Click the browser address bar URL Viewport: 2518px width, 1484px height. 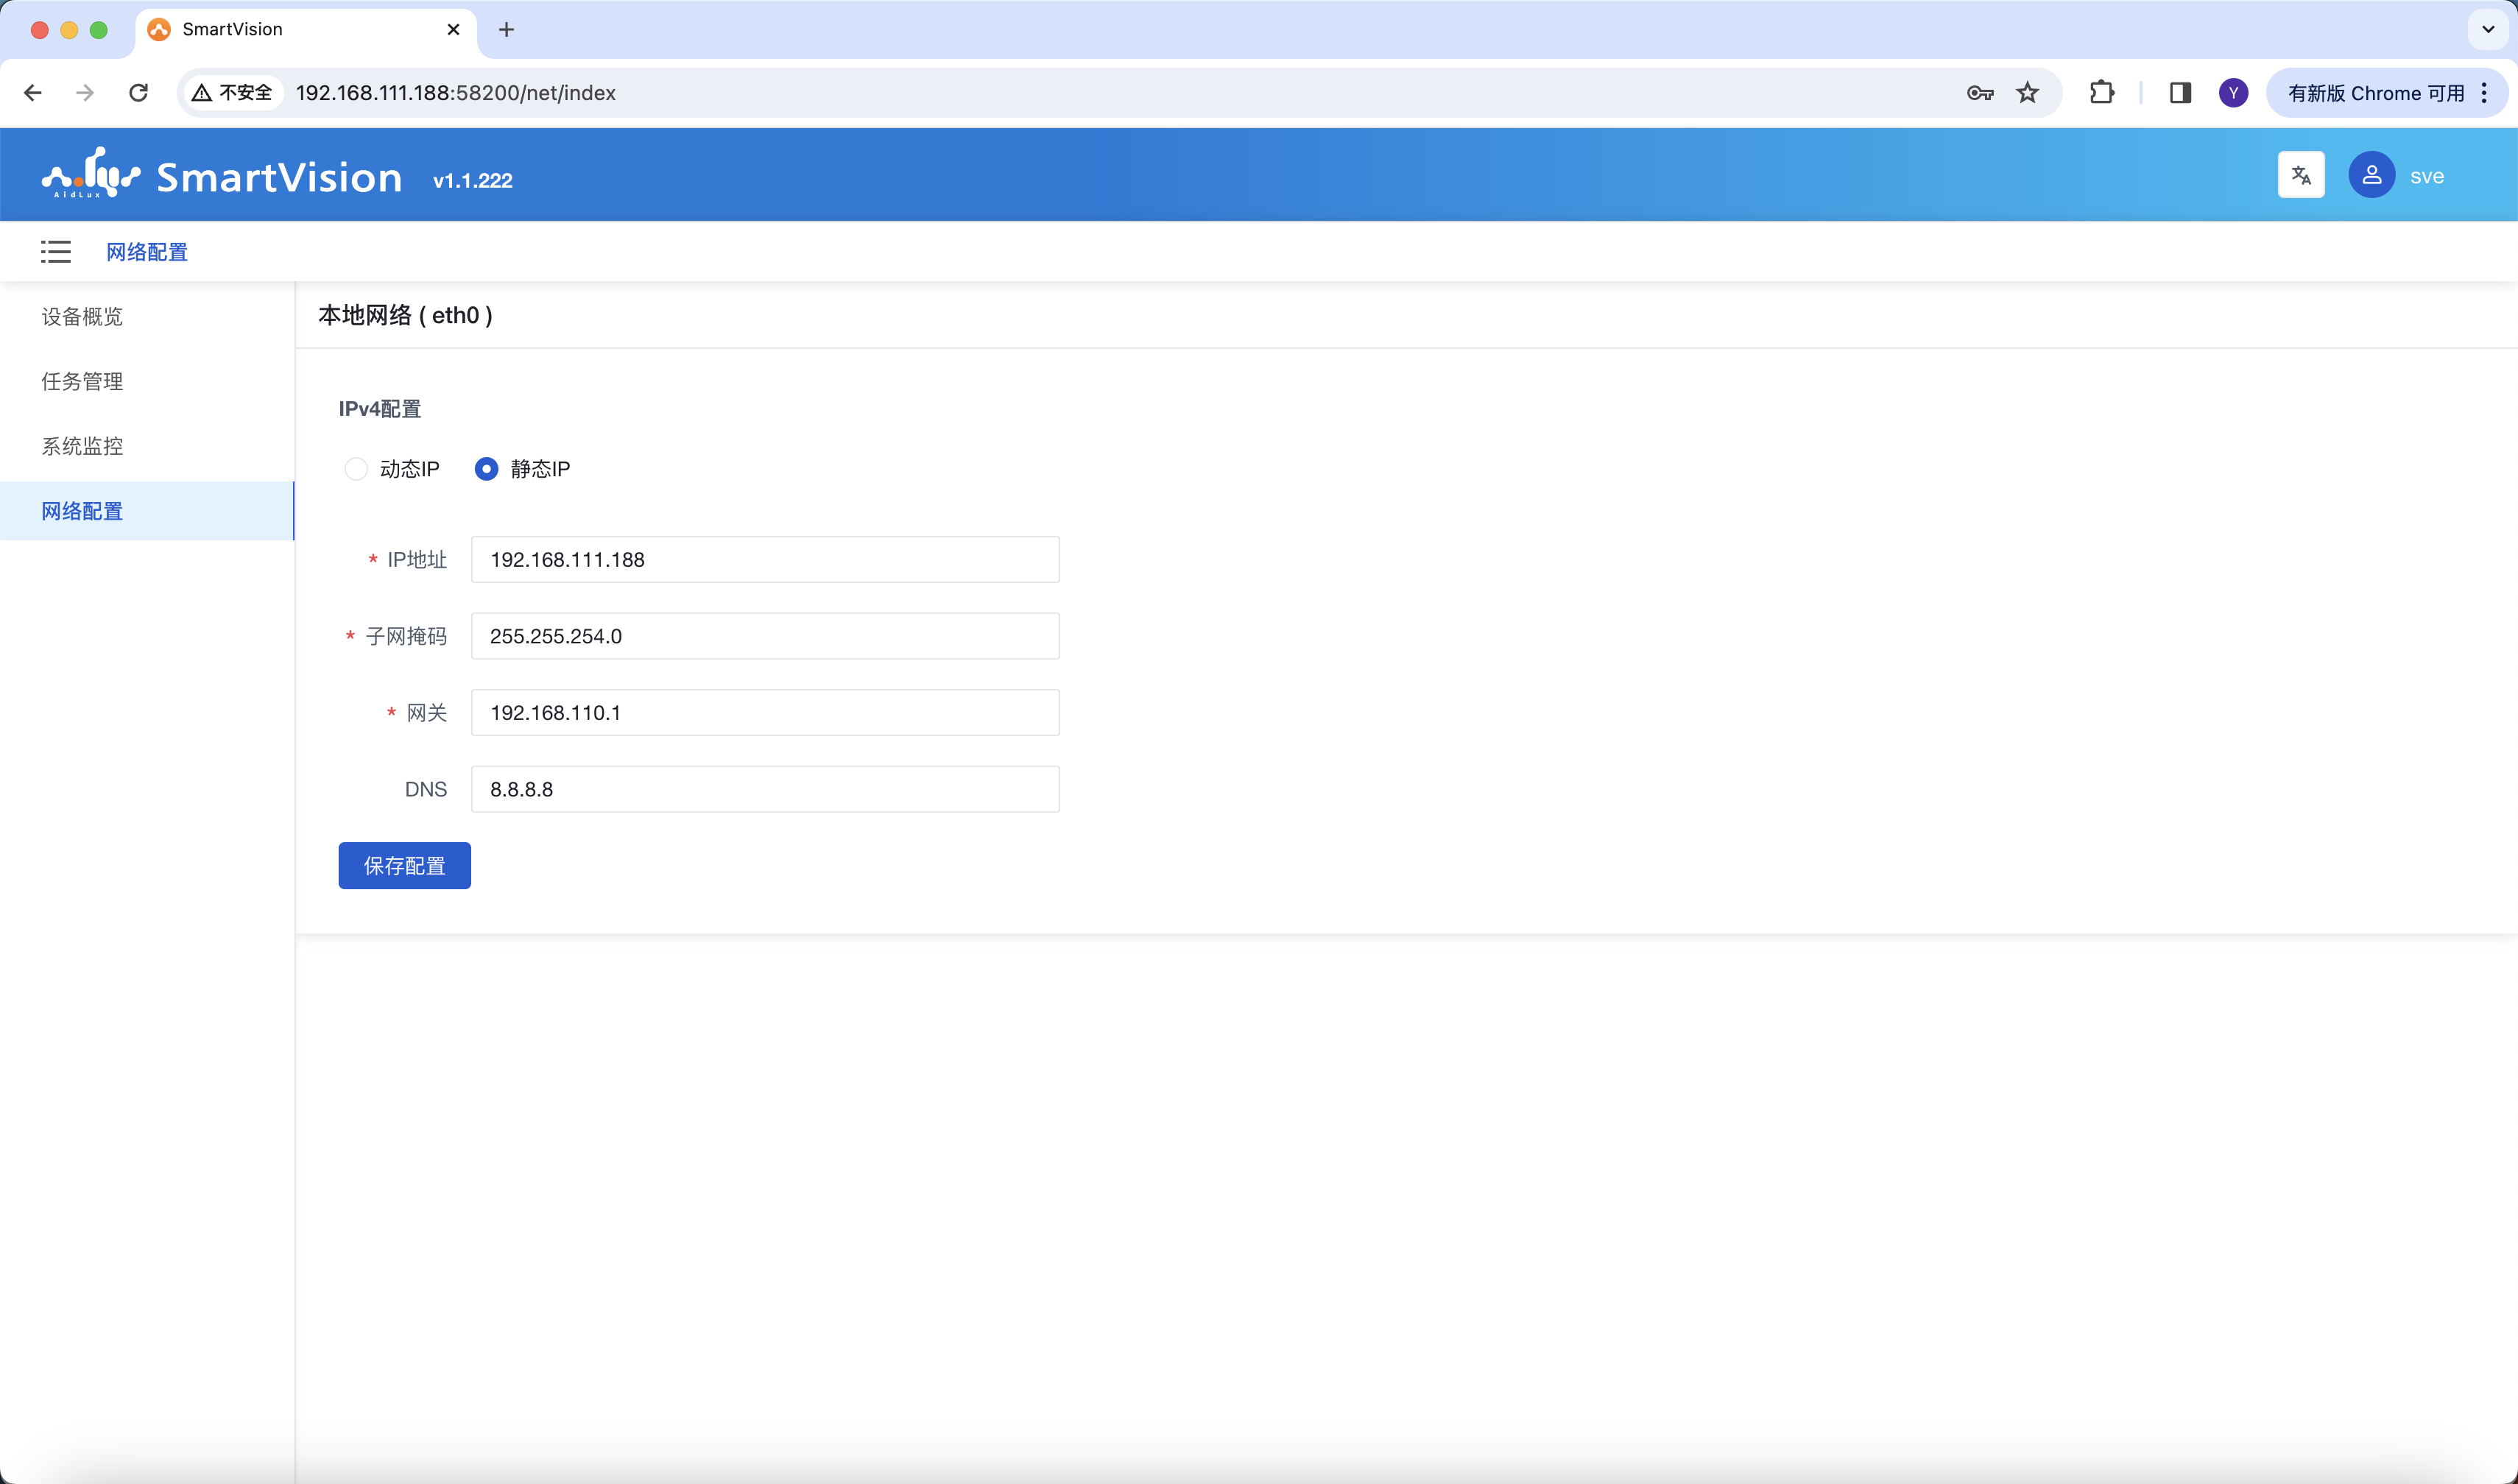(x=456, y=93)
